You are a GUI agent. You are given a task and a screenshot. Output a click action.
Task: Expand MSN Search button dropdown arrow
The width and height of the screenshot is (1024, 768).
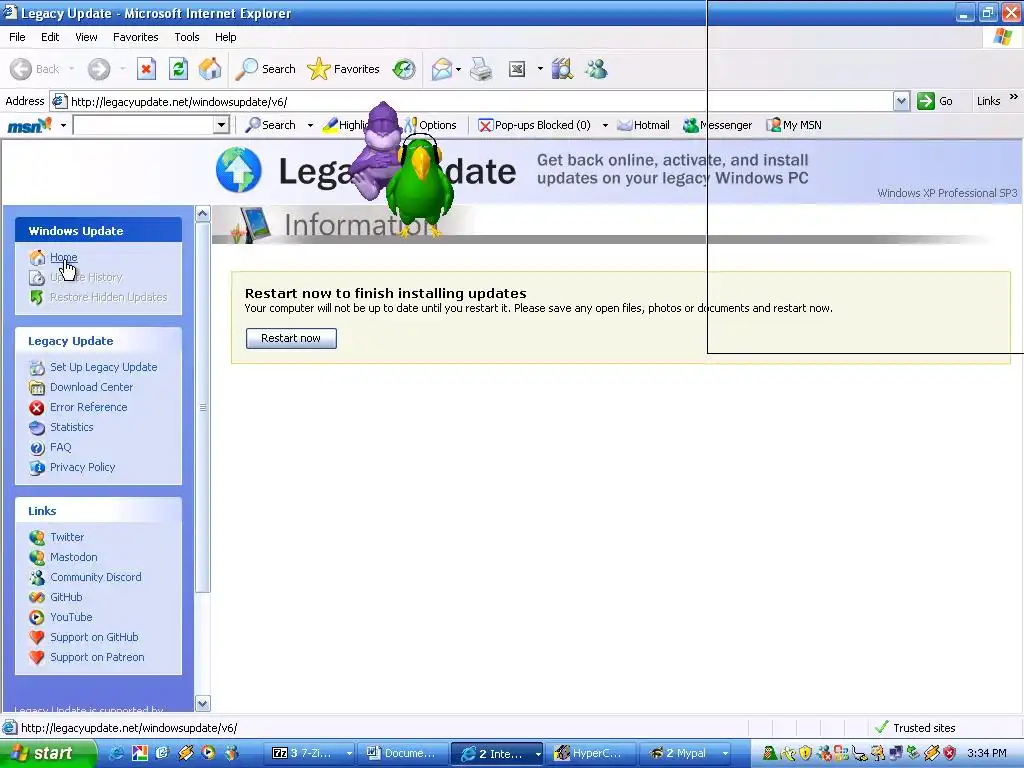point(310,125)
